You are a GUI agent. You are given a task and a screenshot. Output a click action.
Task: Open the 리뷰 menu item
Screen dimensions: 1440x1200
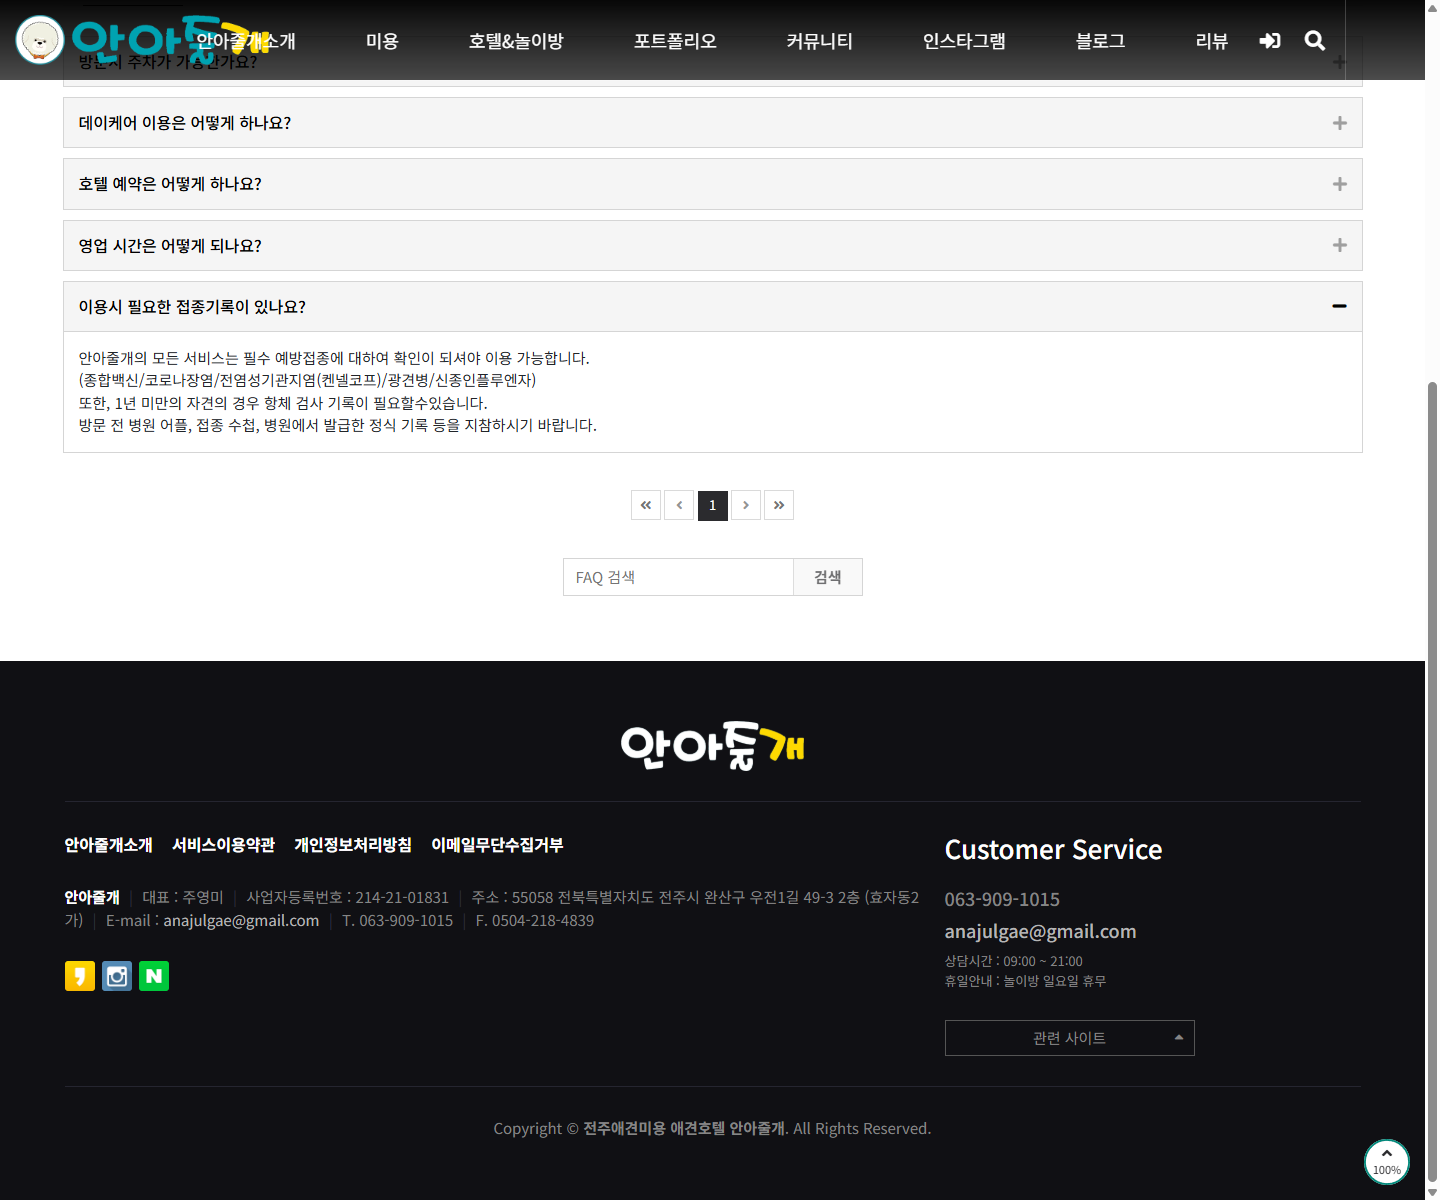point(1212,41)
